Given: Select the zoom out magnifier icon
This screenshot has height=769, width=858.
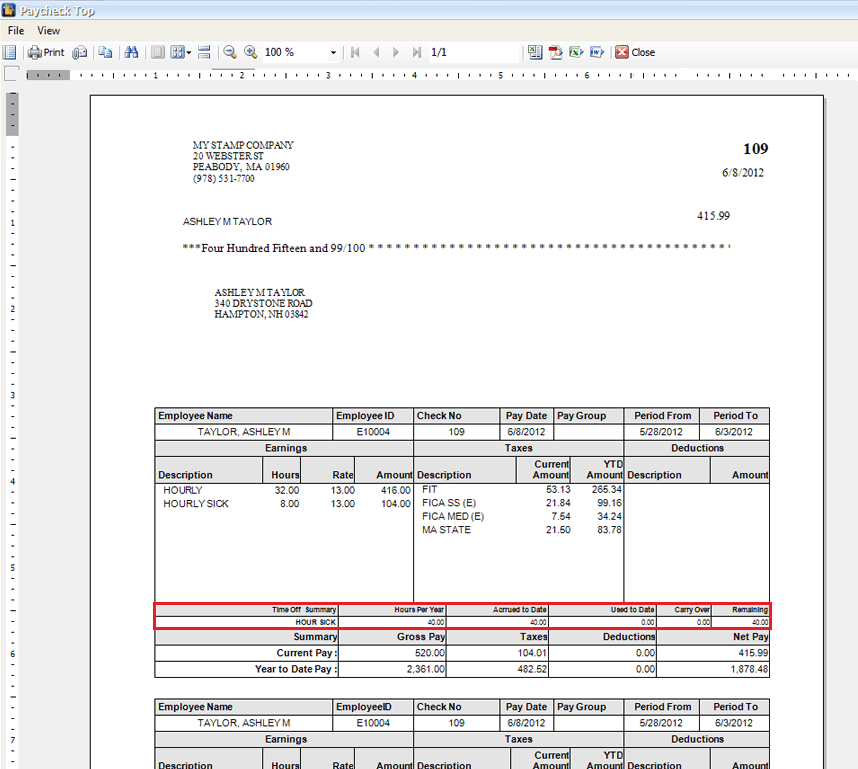Looking at the screenshot, I should [x=230, y=52].
